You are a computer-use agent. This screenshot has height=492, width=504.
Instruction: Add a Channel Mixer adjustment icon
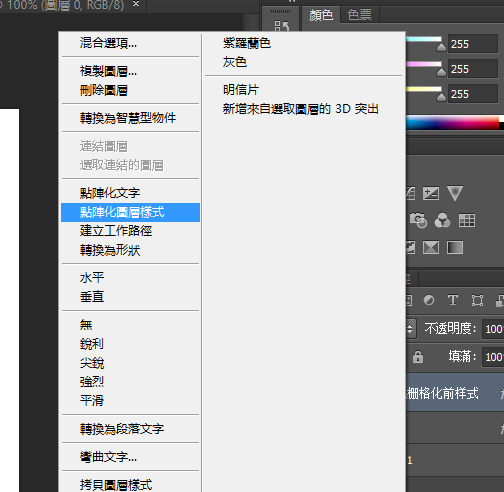coord(442,220)
